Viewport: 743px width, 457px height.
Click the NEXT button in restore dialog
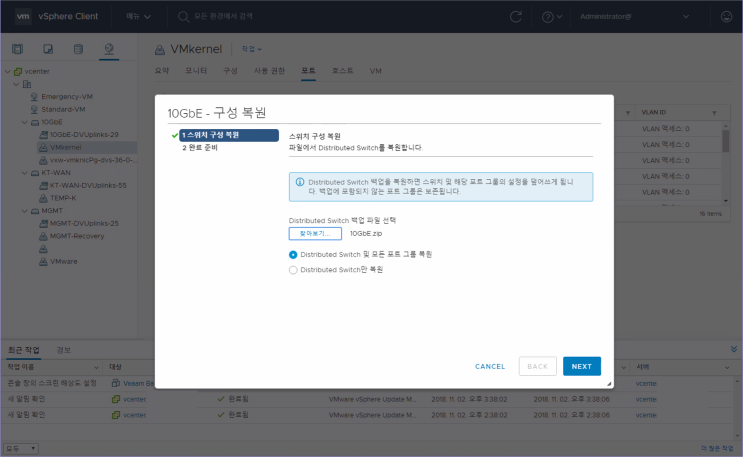coord(581,366)
